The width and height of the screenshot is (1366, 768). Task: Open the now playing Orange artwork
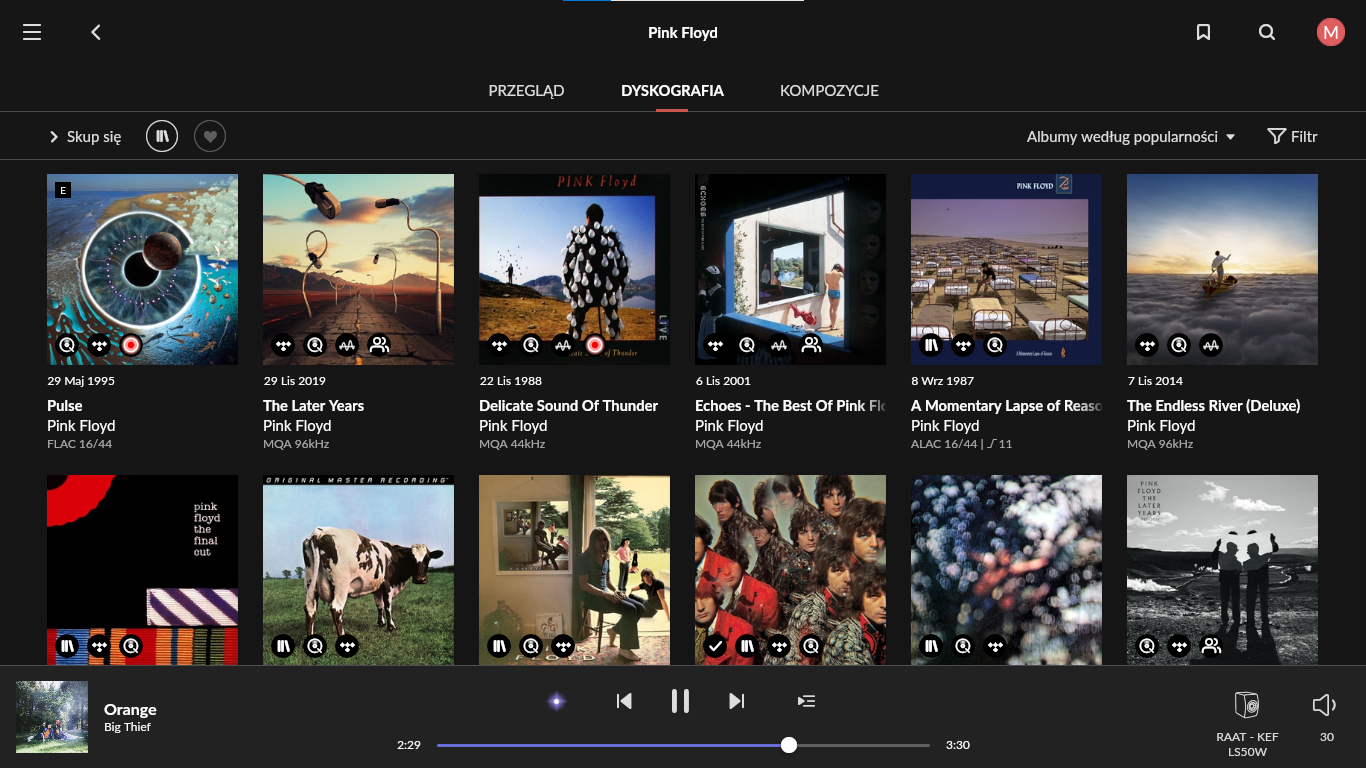(52, 717)
